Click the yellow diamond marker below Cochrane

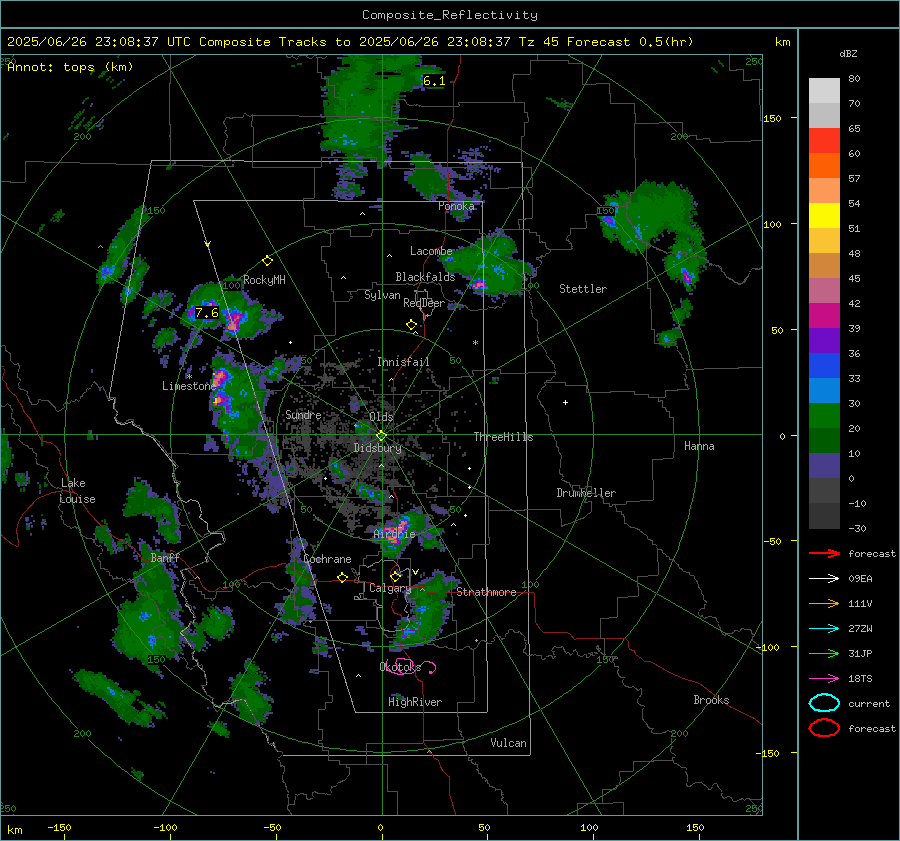pyautogui.click(x=343, y=577)
